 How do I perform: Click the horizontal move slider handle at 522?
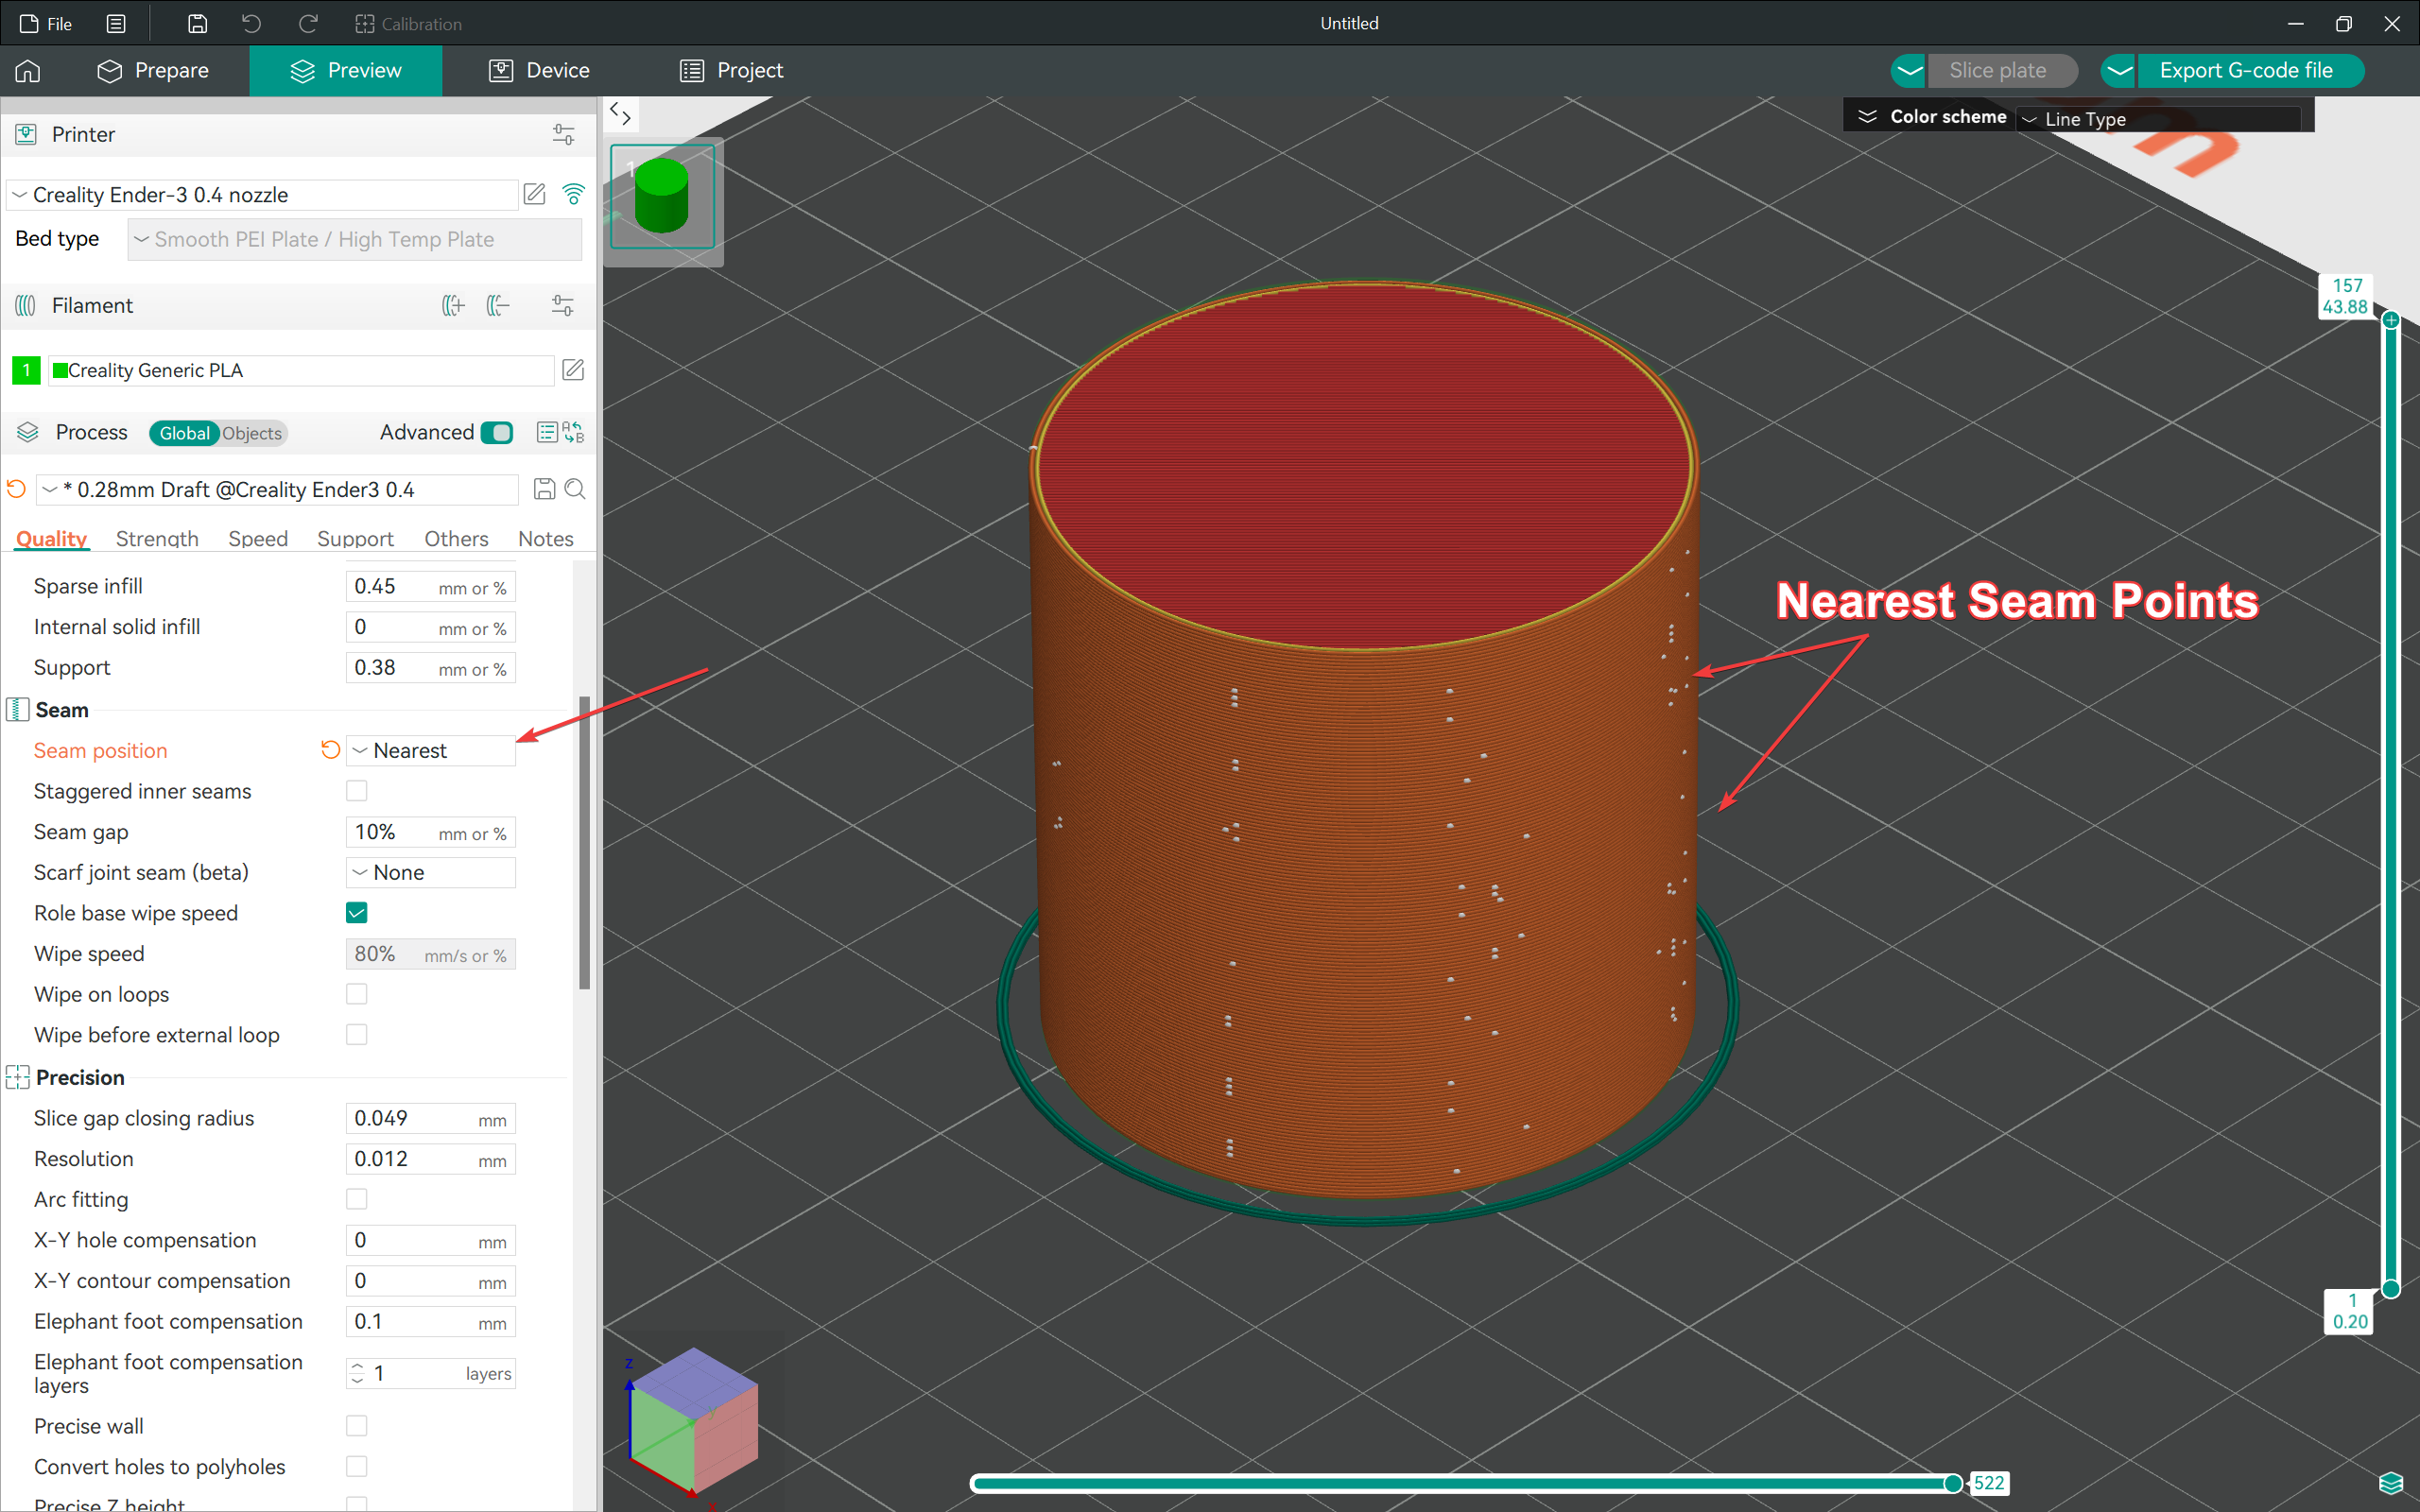pyautogui.click(x=1952, y=1483)
